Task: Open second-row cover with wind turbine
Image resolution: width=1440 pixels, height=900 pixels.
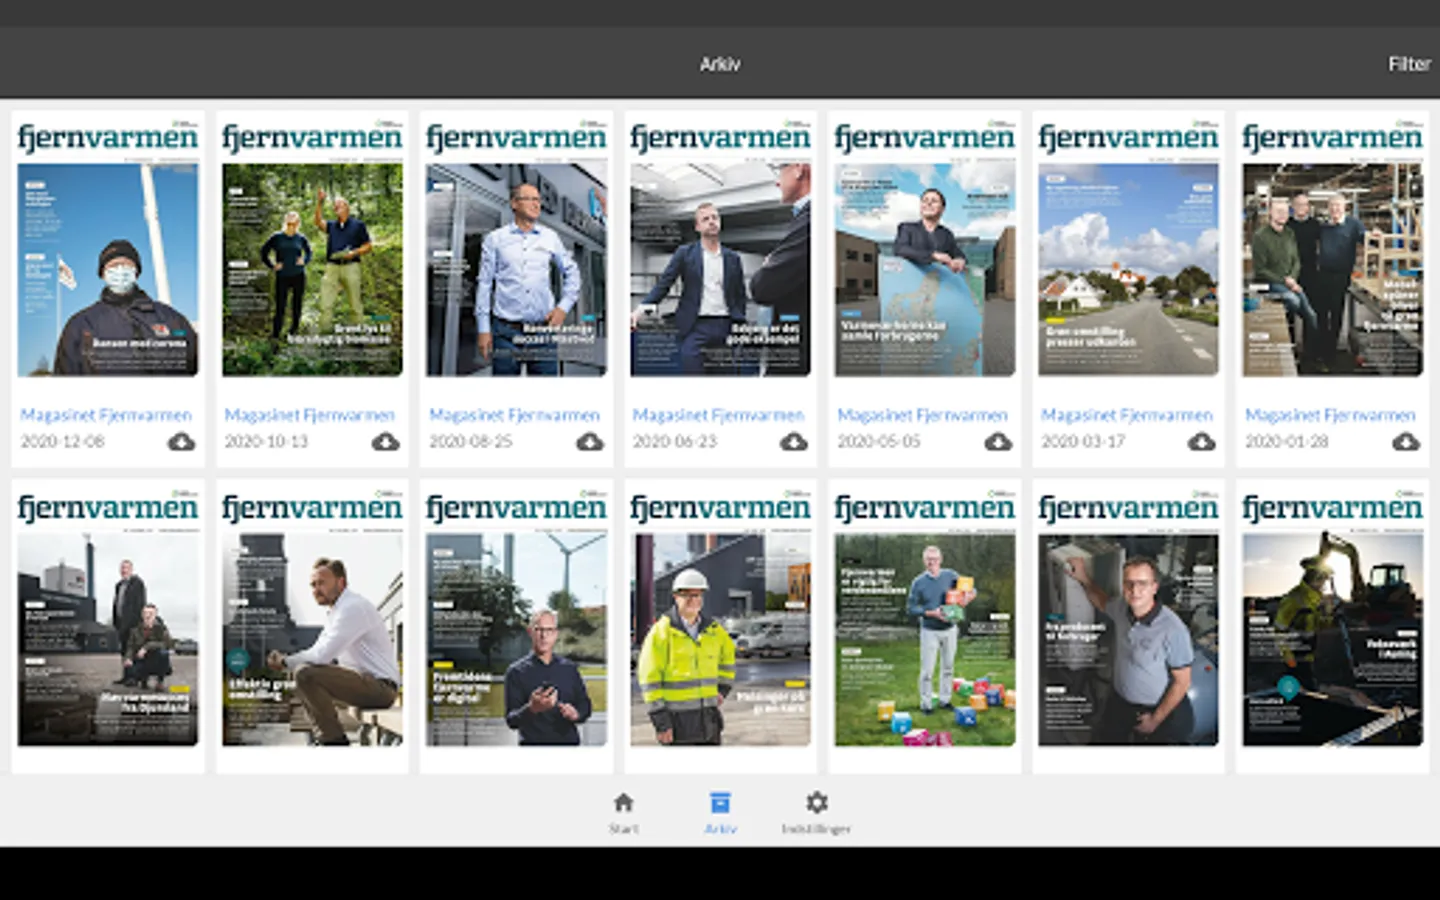Action: point(516,618)
